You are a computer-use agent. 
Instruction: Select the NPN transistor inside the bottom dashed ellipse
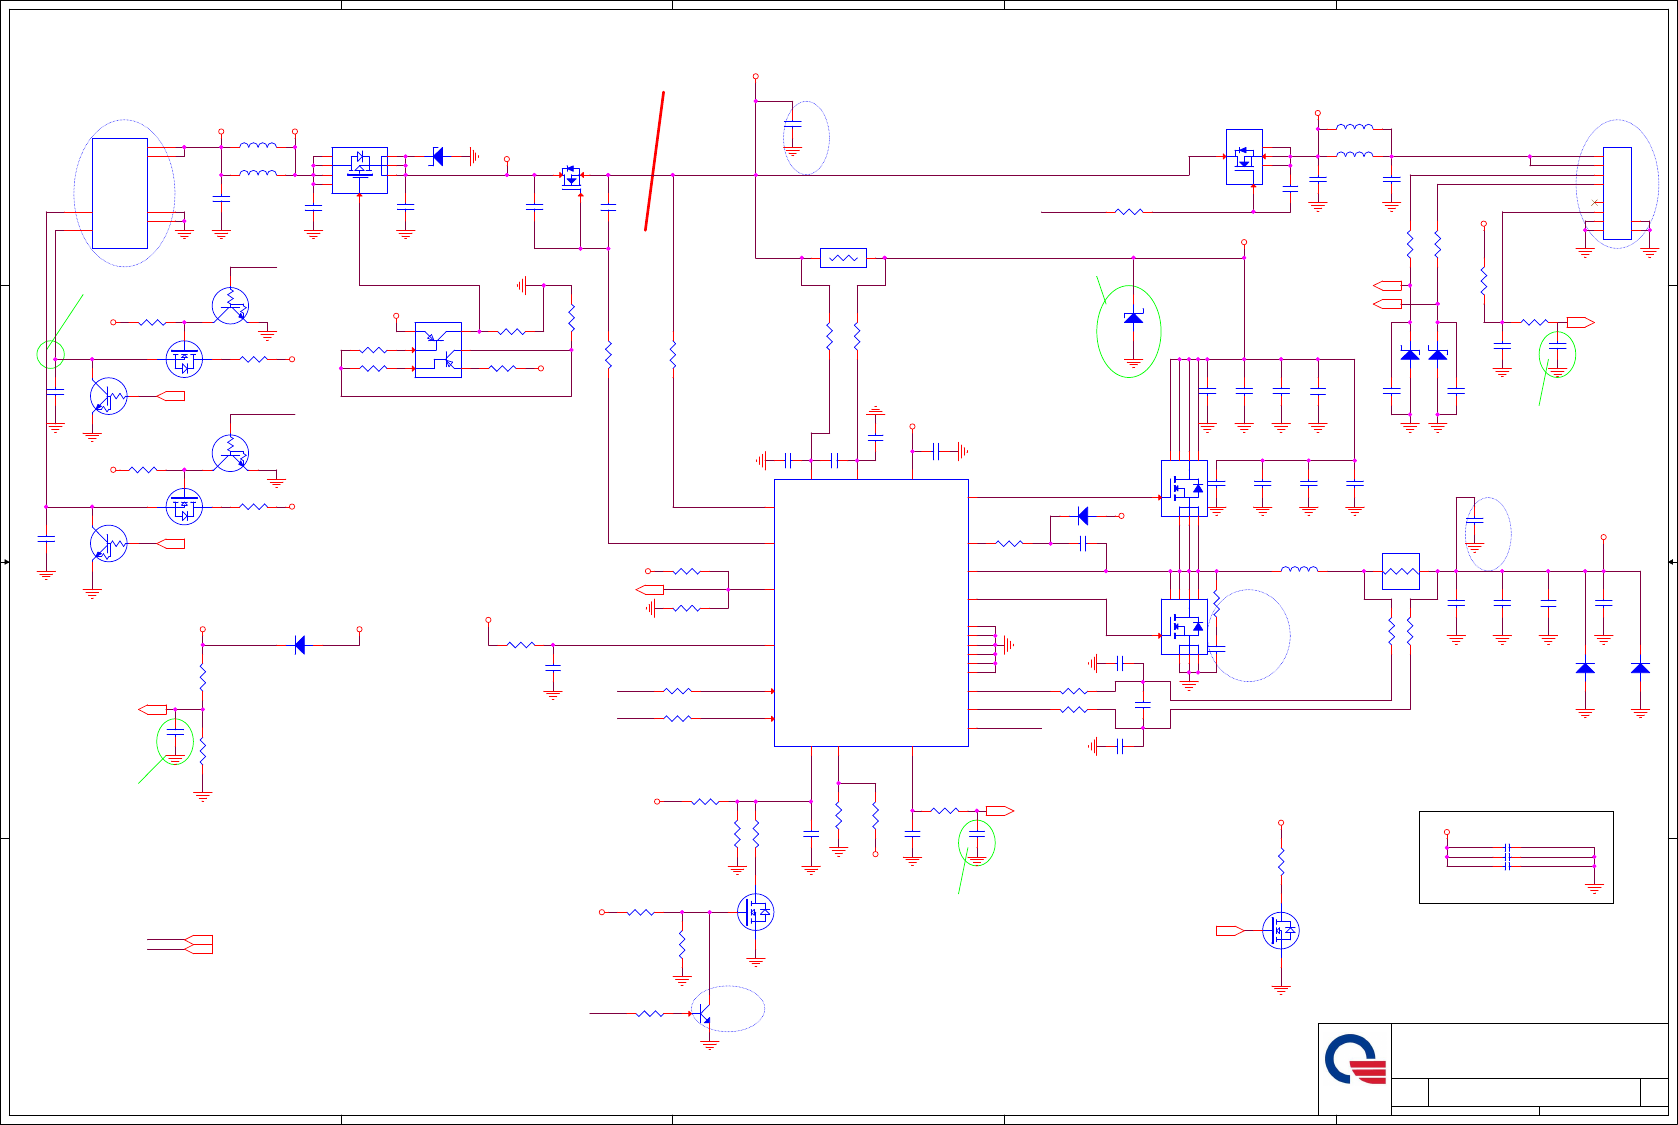[704, 1014]
